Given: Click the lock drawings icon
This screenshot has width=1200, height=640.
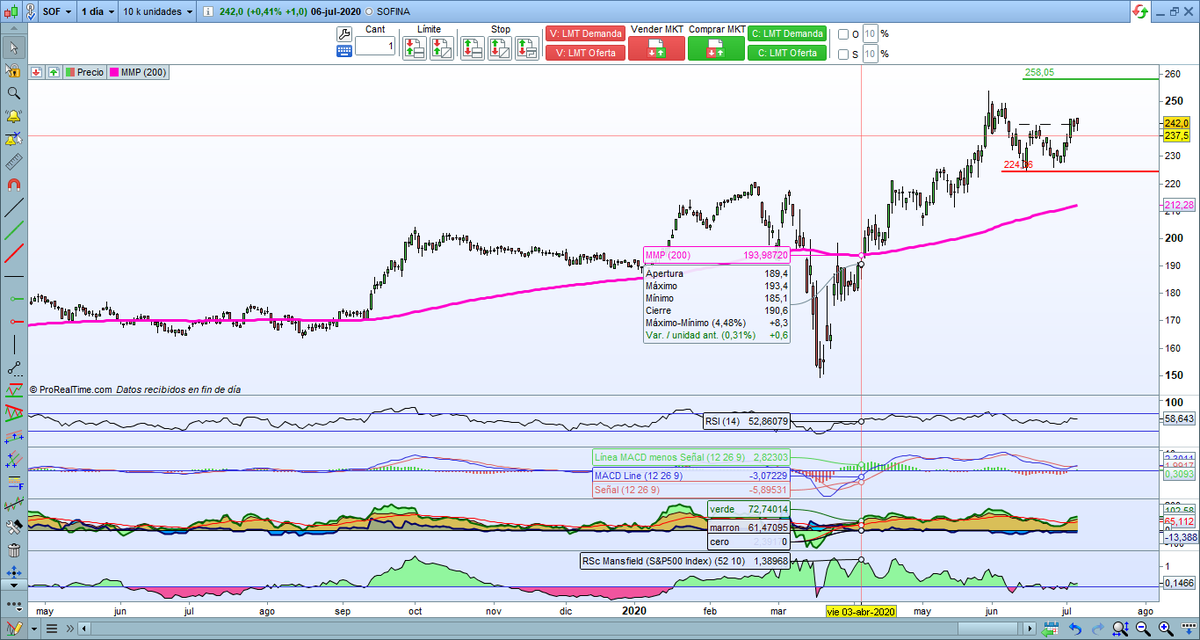Looking at the screenshot, I should pyautogui.click(x=13, y=70).
